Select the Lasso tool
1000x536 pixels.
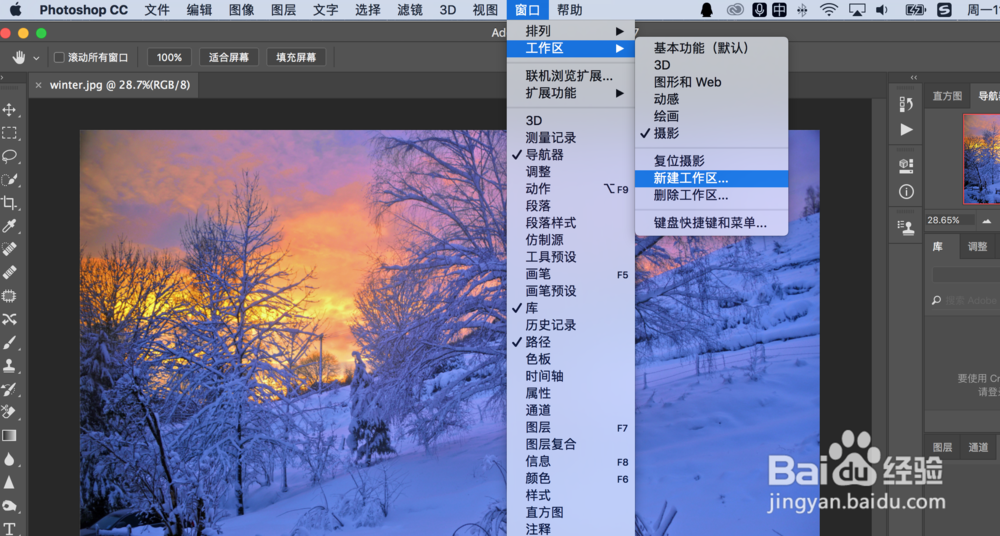(x=9, y=156)
